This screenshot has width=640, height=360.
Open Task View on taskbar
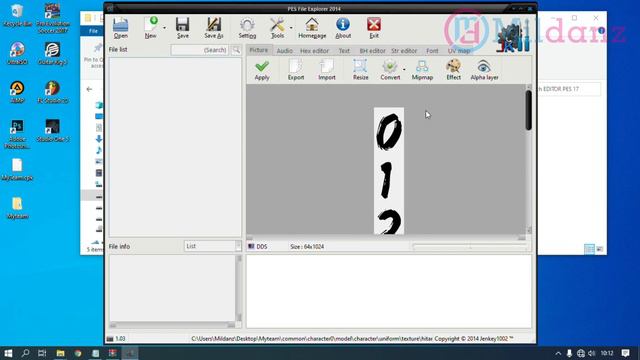[42, 353]
